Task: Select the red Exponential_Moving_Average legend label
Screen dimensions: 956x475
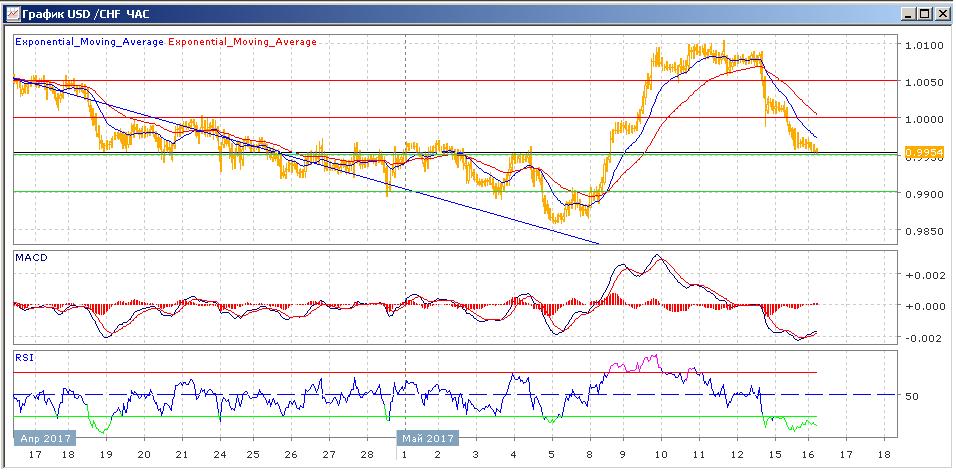Action: (243, 42)
